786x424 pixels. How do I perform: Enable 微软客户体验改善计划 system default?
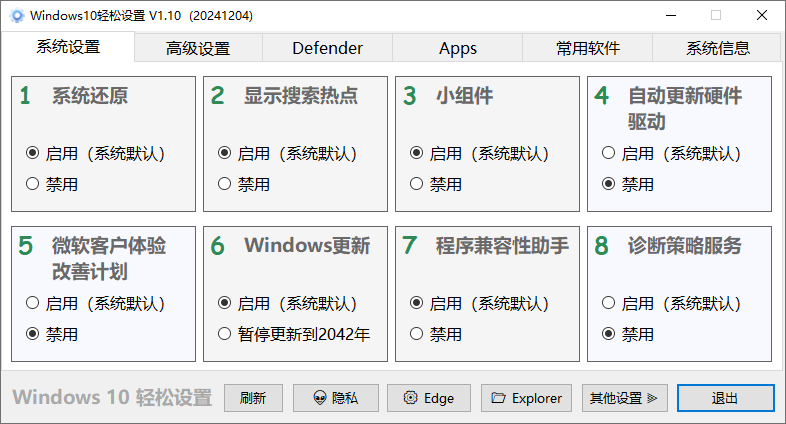click(x=33, y=304)
